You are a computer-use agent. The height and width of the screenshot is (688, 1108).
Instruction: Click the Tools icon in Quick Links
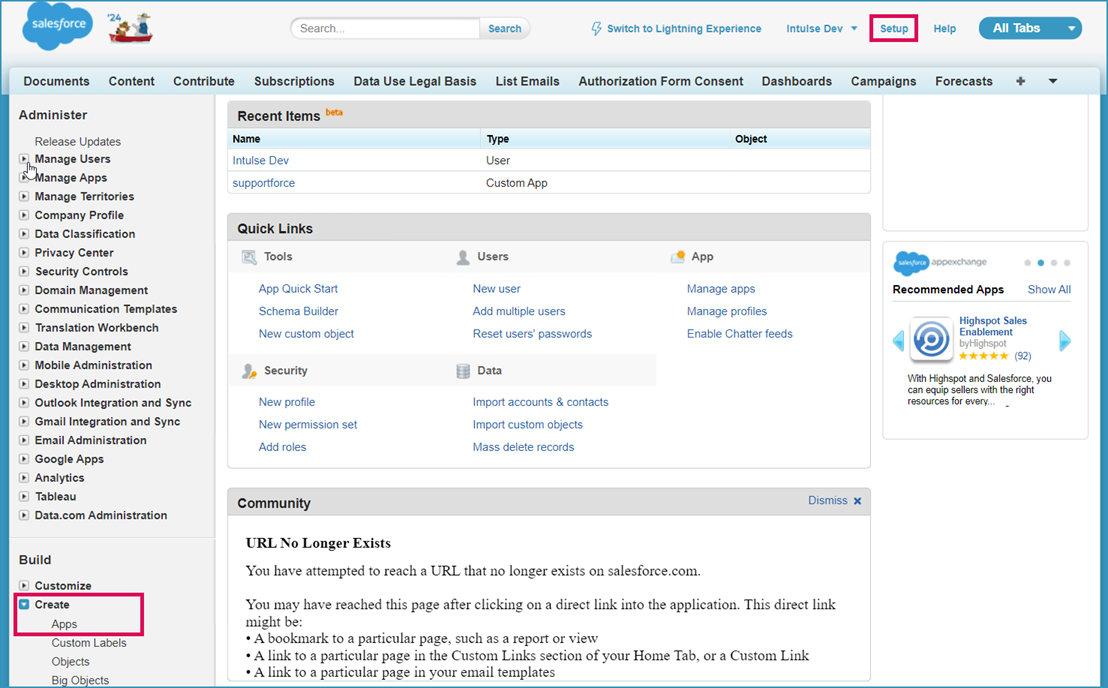coord(249,257)
